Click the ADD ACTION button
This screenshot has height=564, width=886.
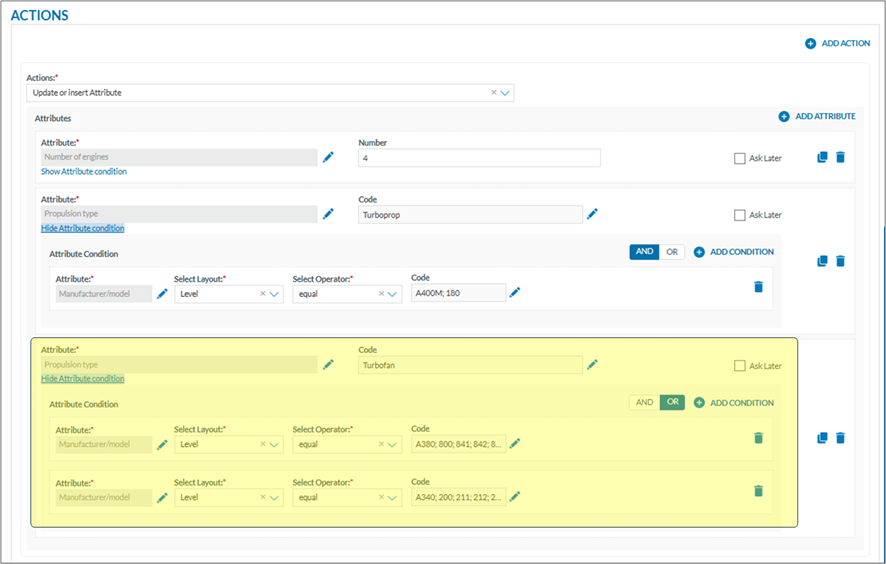point(837,43)
